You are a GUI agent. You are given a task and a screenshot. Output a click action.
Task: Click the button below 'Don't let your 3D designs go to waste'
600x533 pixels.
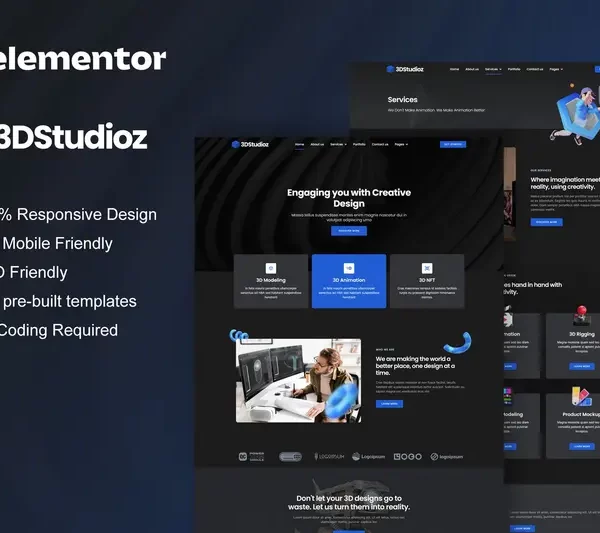coord(349,531)
